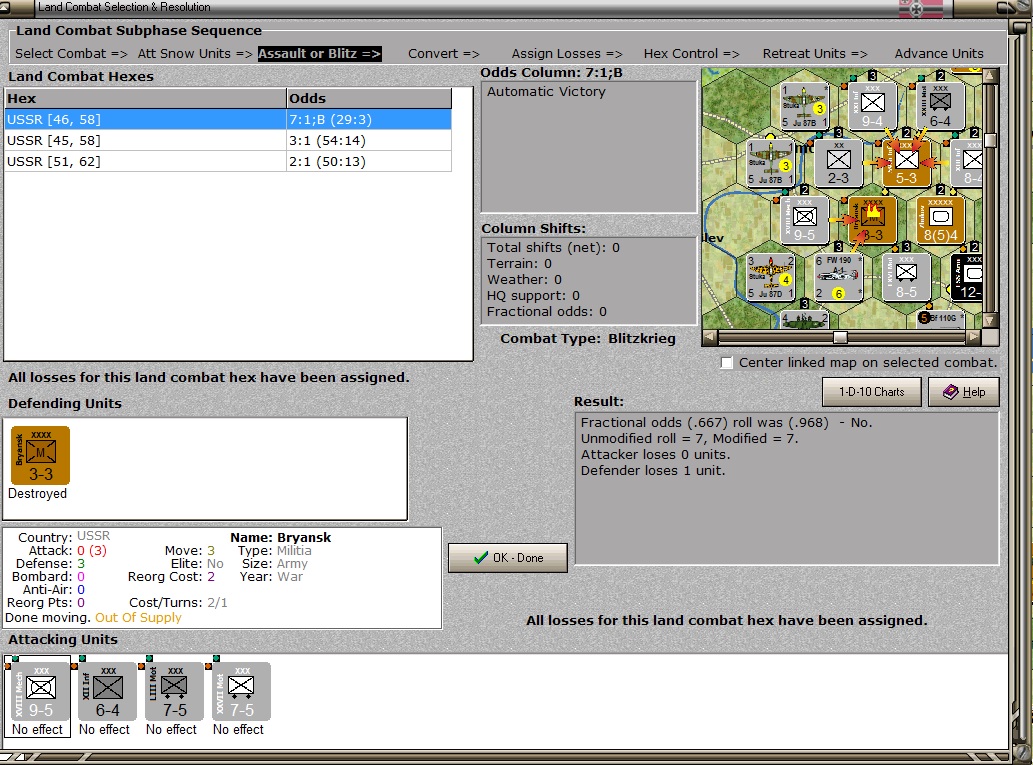Click the black 12- unit on map edge

click(967, 276)
